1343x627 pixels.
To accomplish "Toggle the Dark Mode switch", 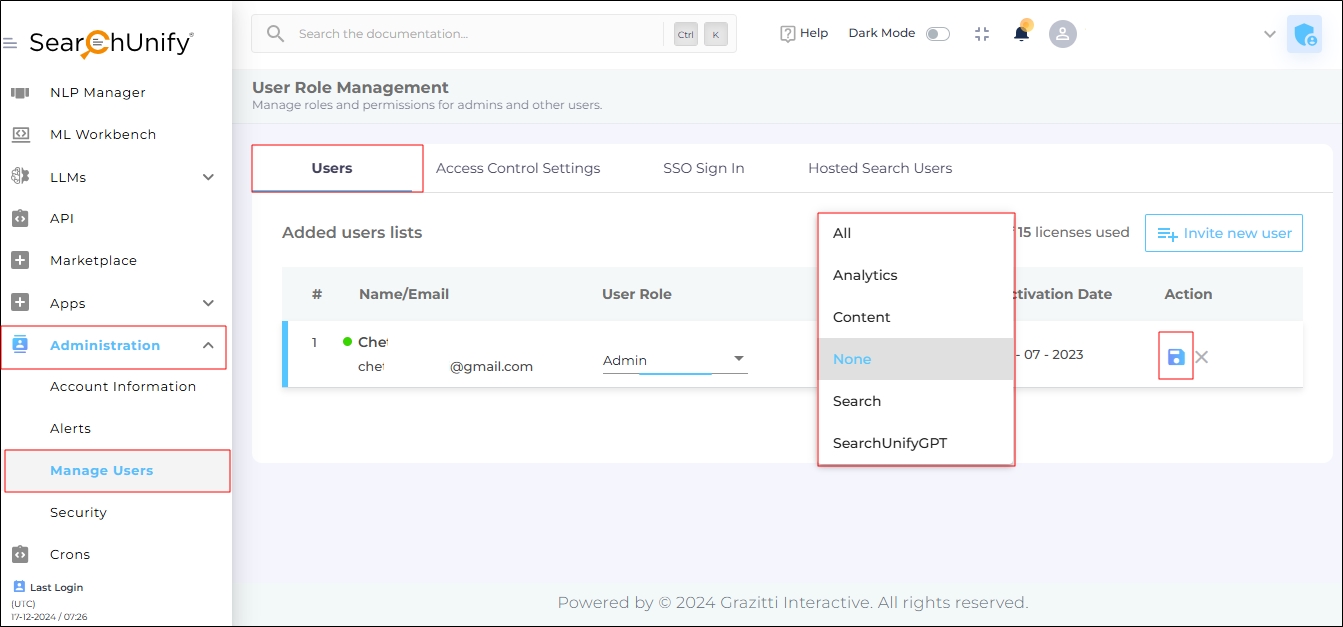I will (937, 34).
